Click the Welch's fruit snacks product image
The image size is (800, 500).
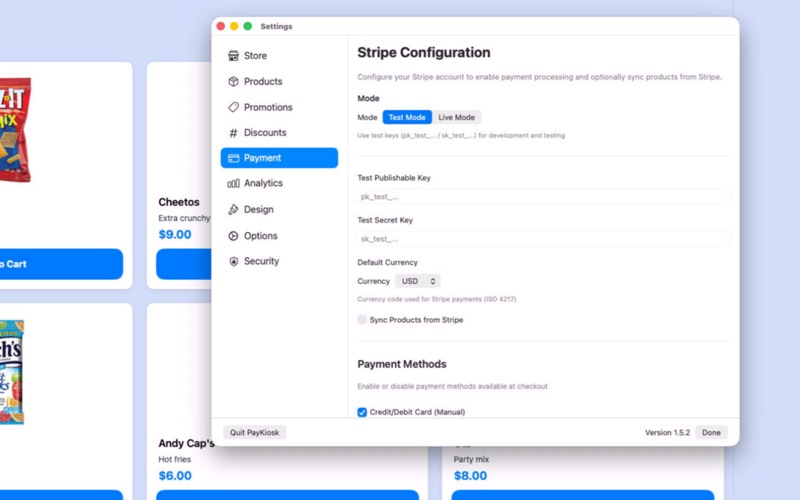coord(12,372)
